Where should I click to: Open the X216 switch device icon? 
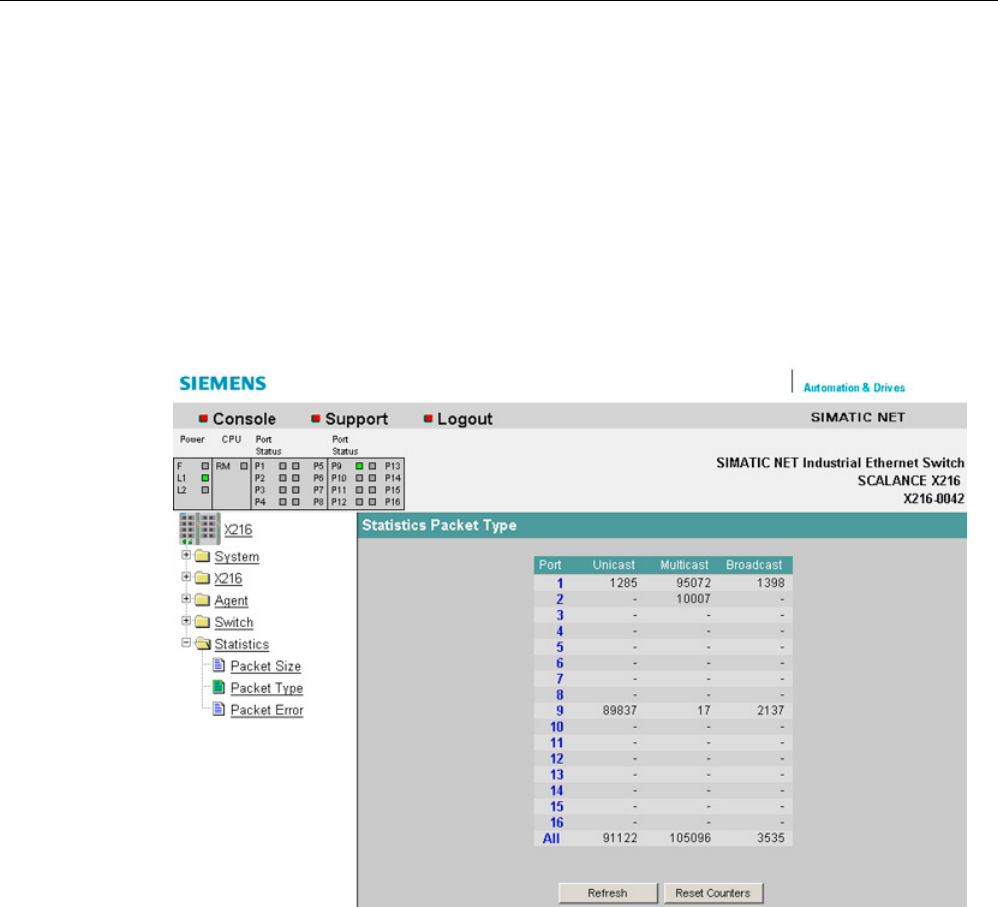200,528
